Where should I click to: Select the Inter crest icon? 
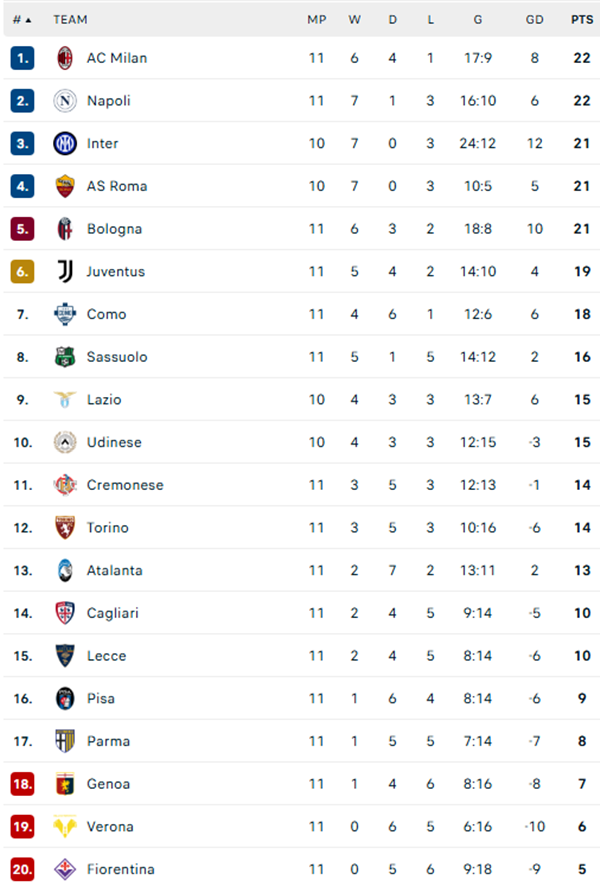[x=63, y=143]
